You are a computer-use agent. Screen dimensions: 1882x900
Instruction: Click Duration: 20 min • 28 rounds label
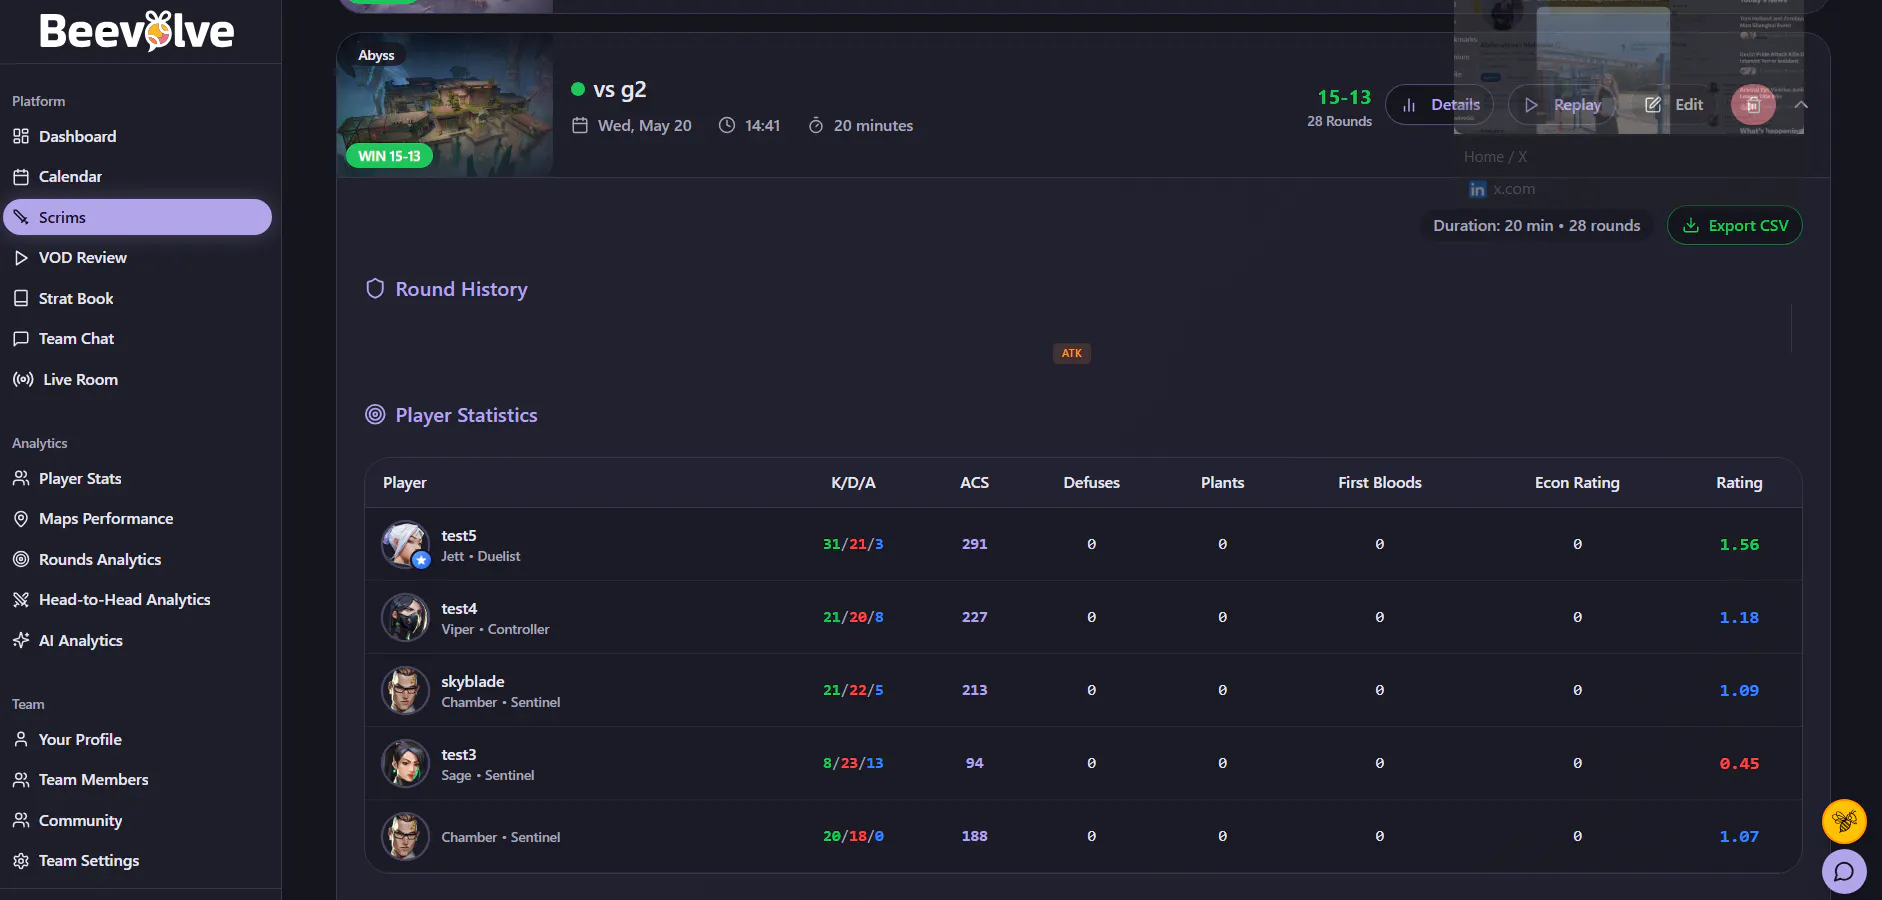(x=1537, y=226)
